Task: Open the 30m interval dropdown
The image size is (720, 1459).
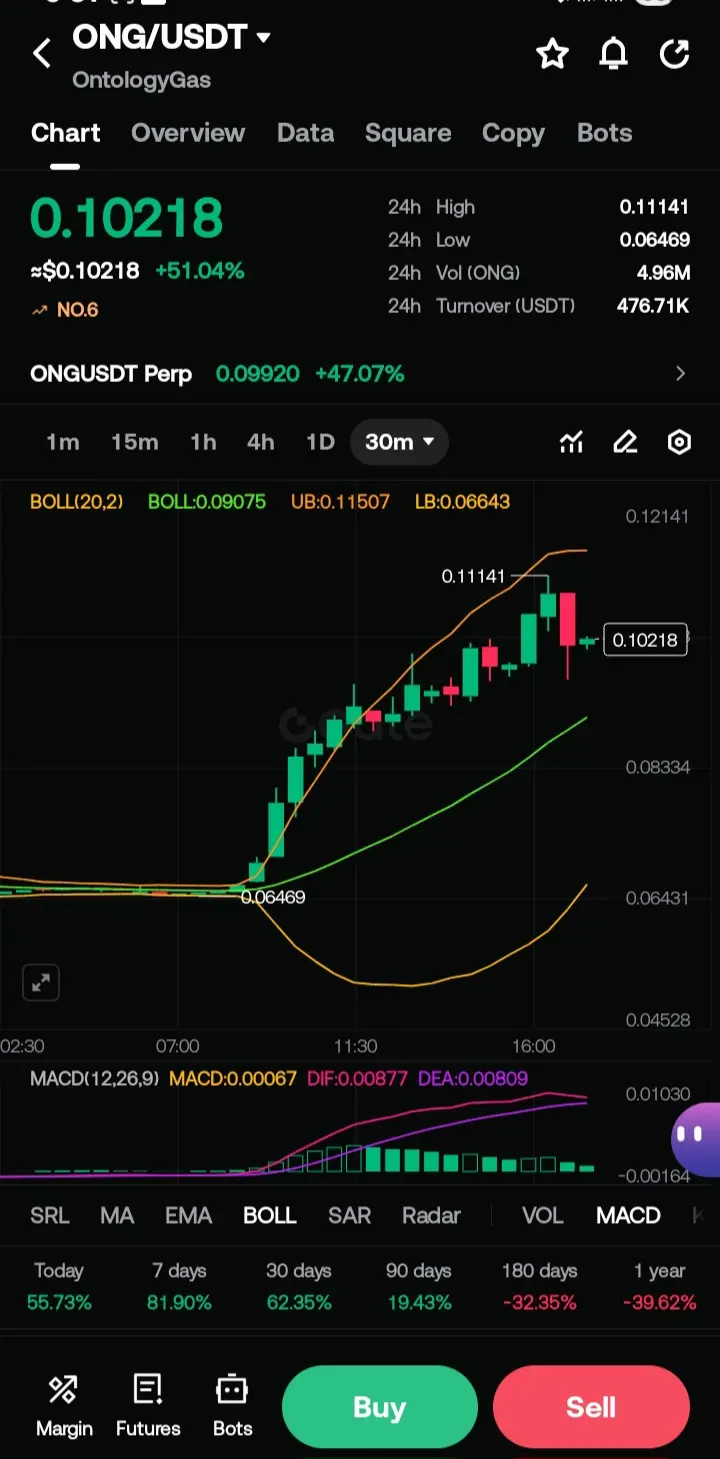Action: click(x=399, y=442)
